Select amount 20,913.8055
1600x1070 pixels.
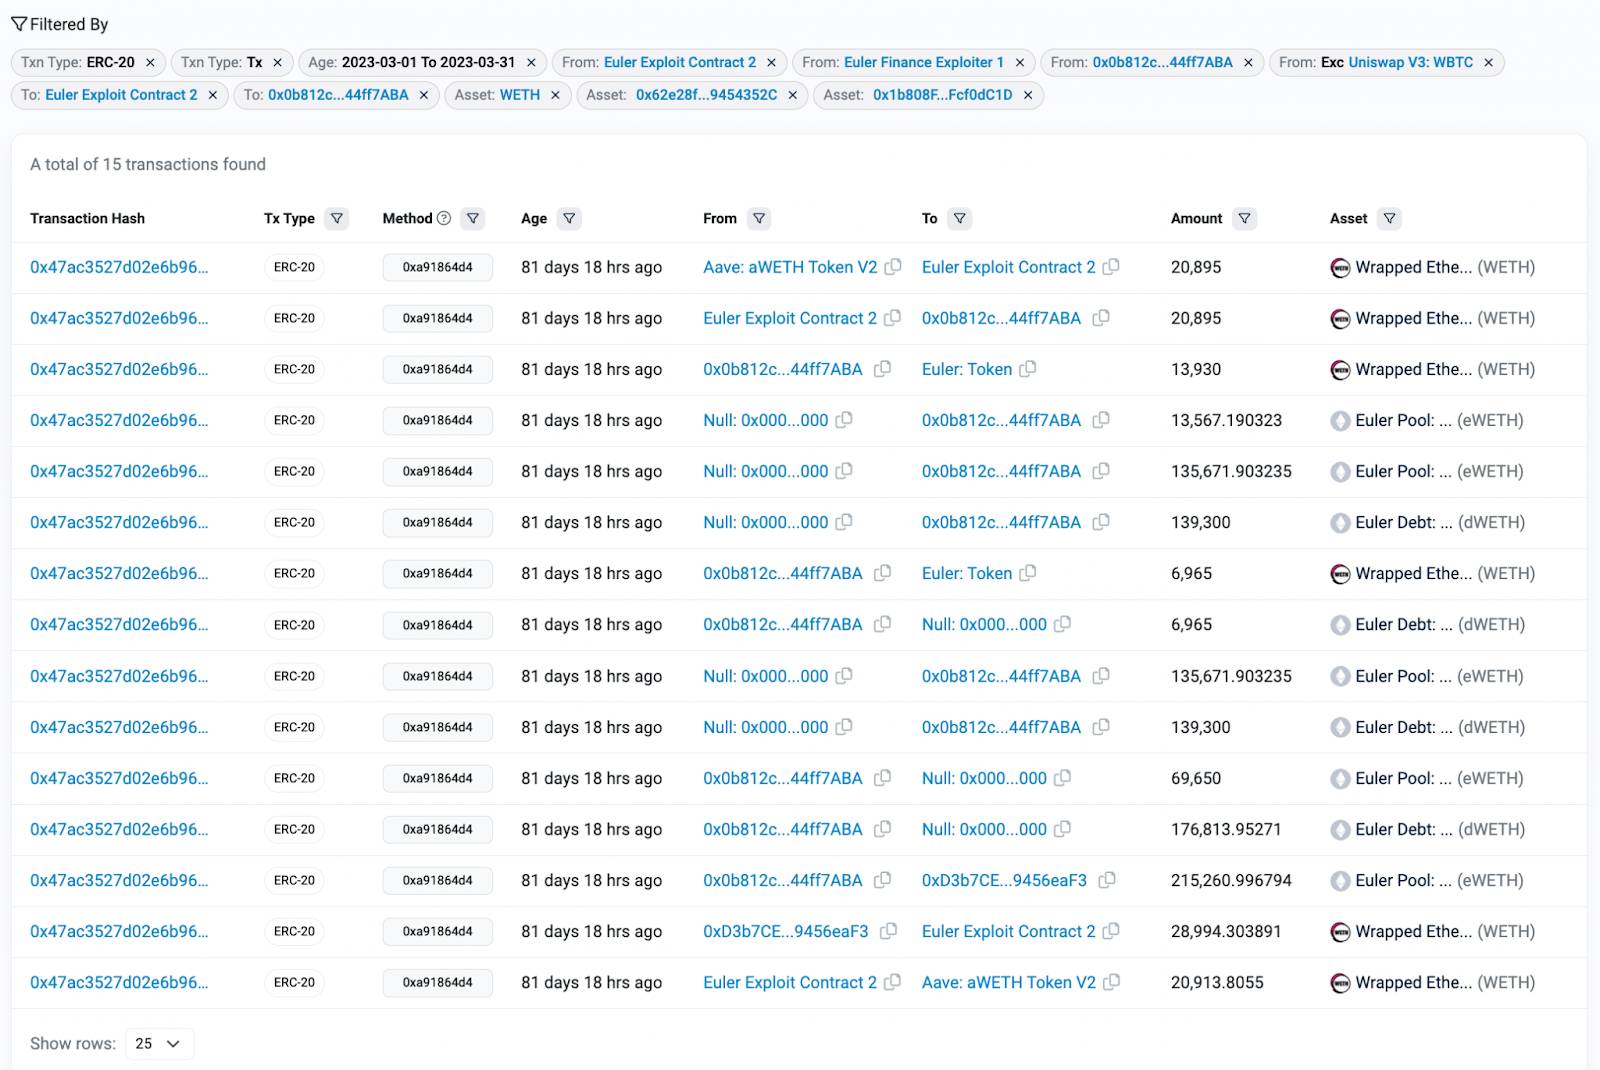pyautogui.click(x=1217, y=982)
